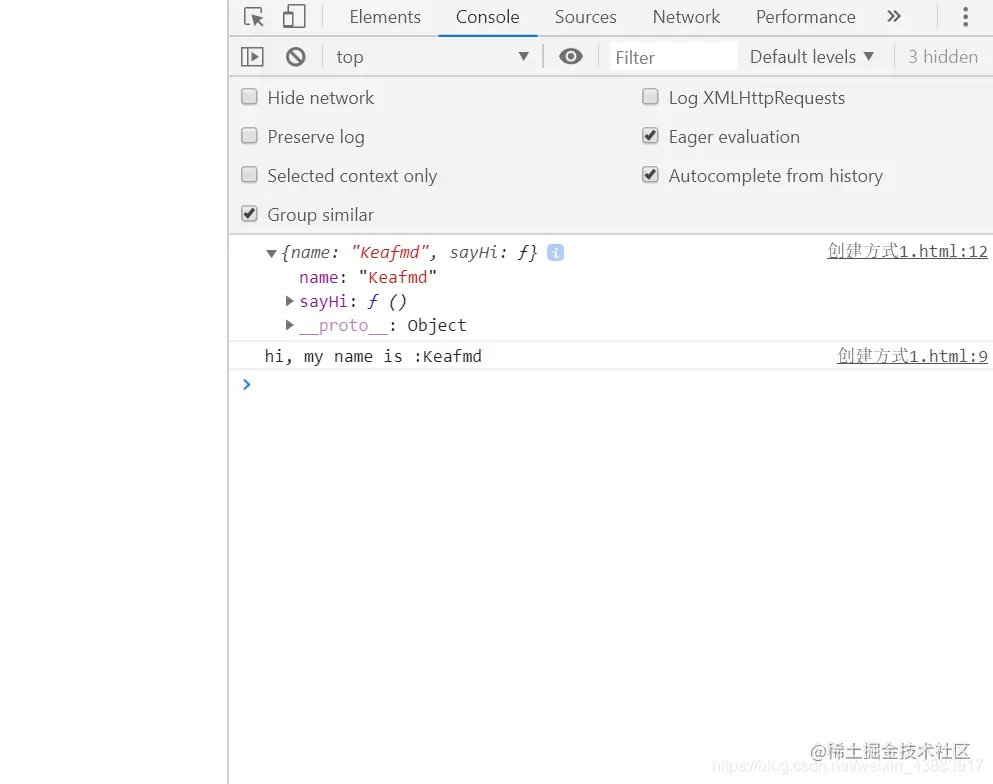Select the Console tab
The height and width of the screenshot is (784, 993).
pyautogui.click(x=488, y=17)
